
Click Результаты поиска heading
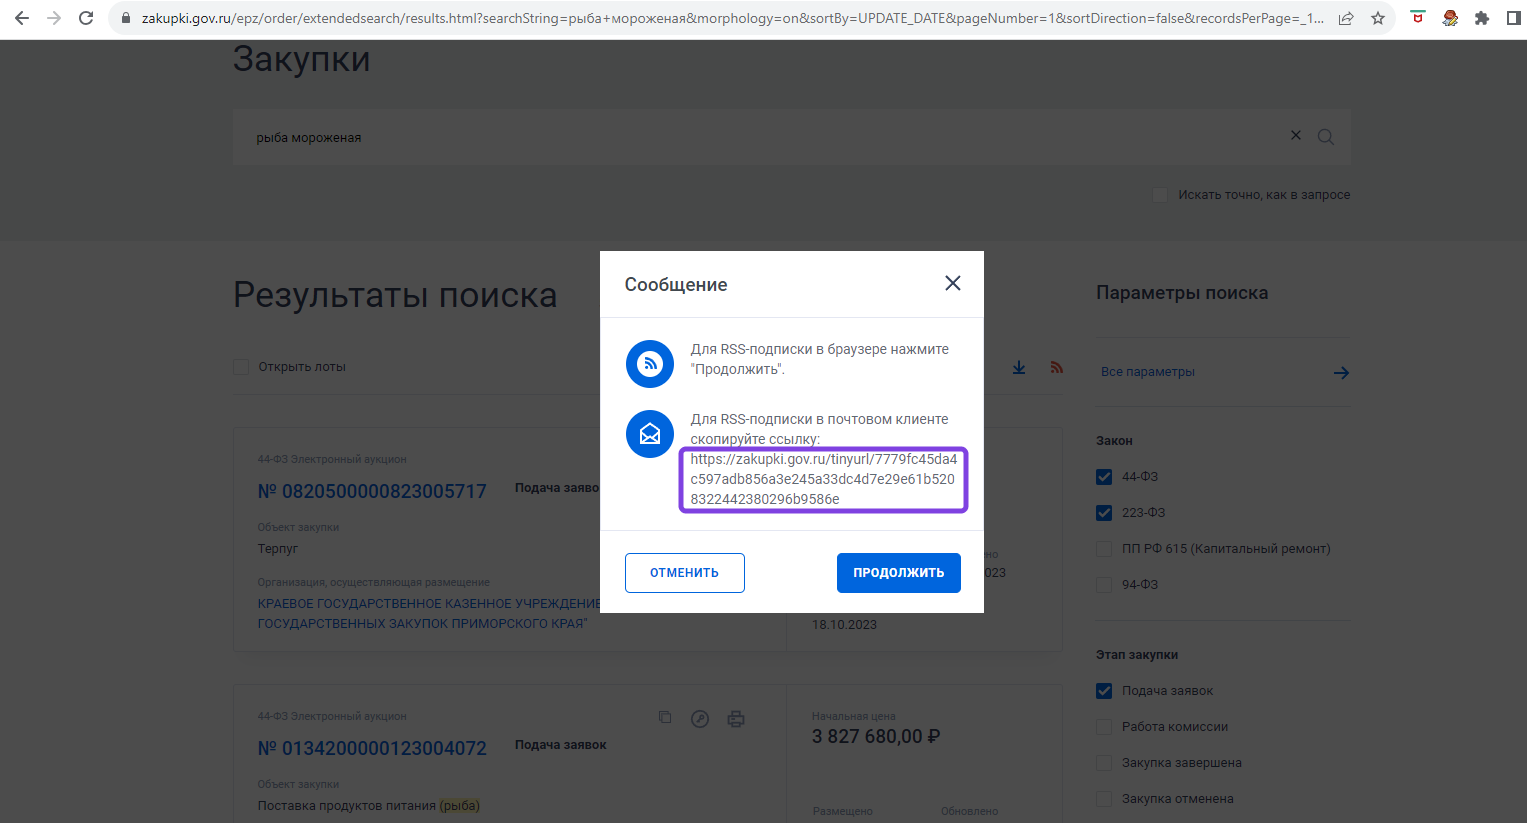(x=395, y=295)
